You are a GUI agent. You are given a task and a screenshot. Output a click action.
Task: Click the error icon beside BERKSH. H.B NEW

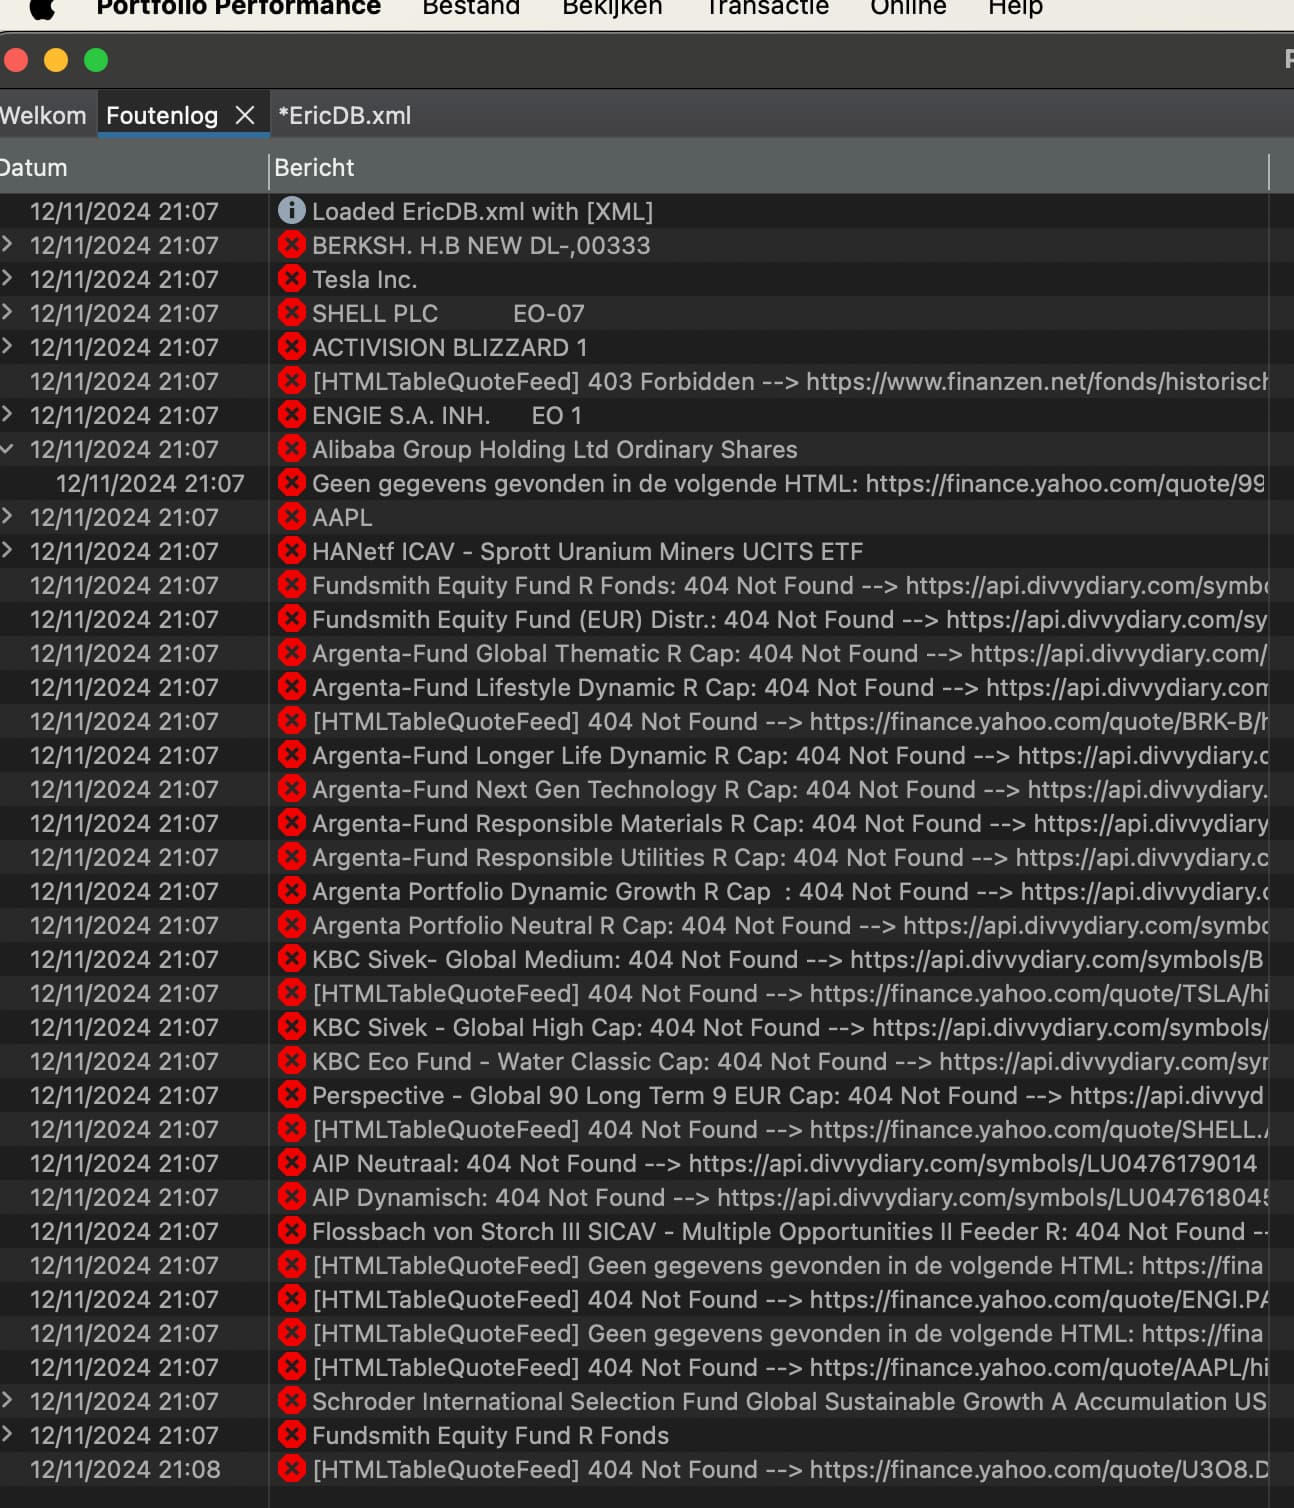[291, 244]
